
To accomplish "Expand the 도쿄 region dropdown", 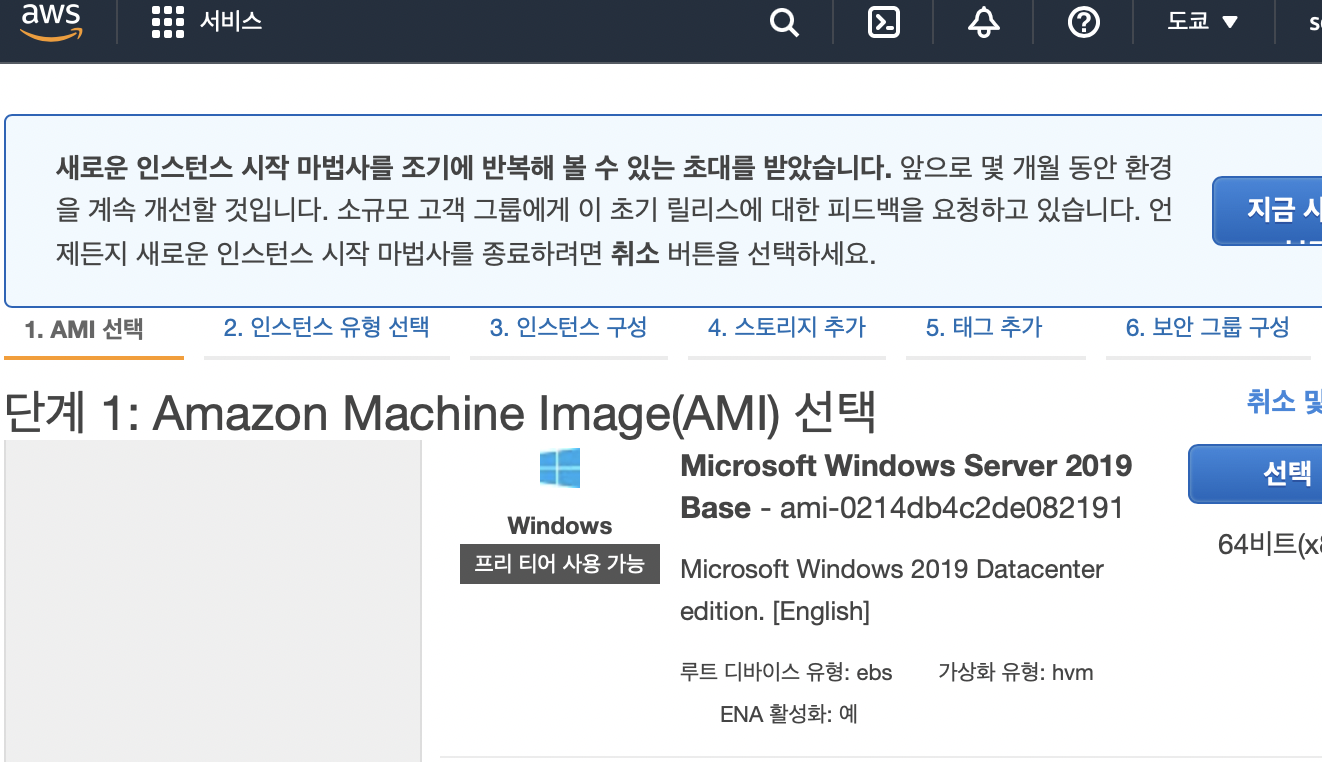I will click(1203, 22).
